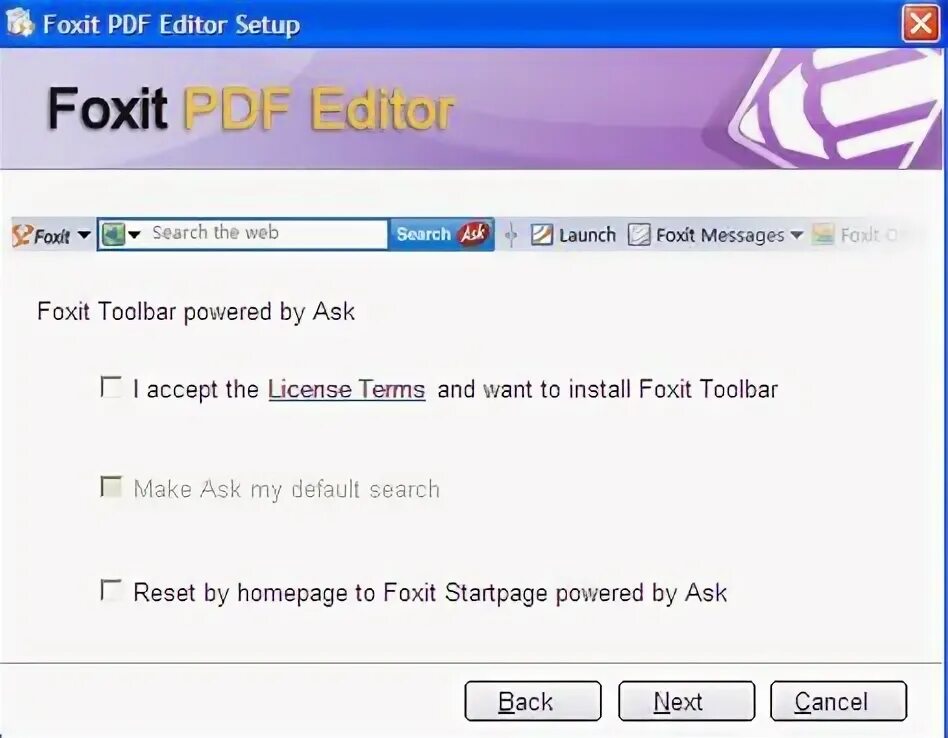
Task: Cancel the Foxit PDF Editor setup
Action: [839, 701]
